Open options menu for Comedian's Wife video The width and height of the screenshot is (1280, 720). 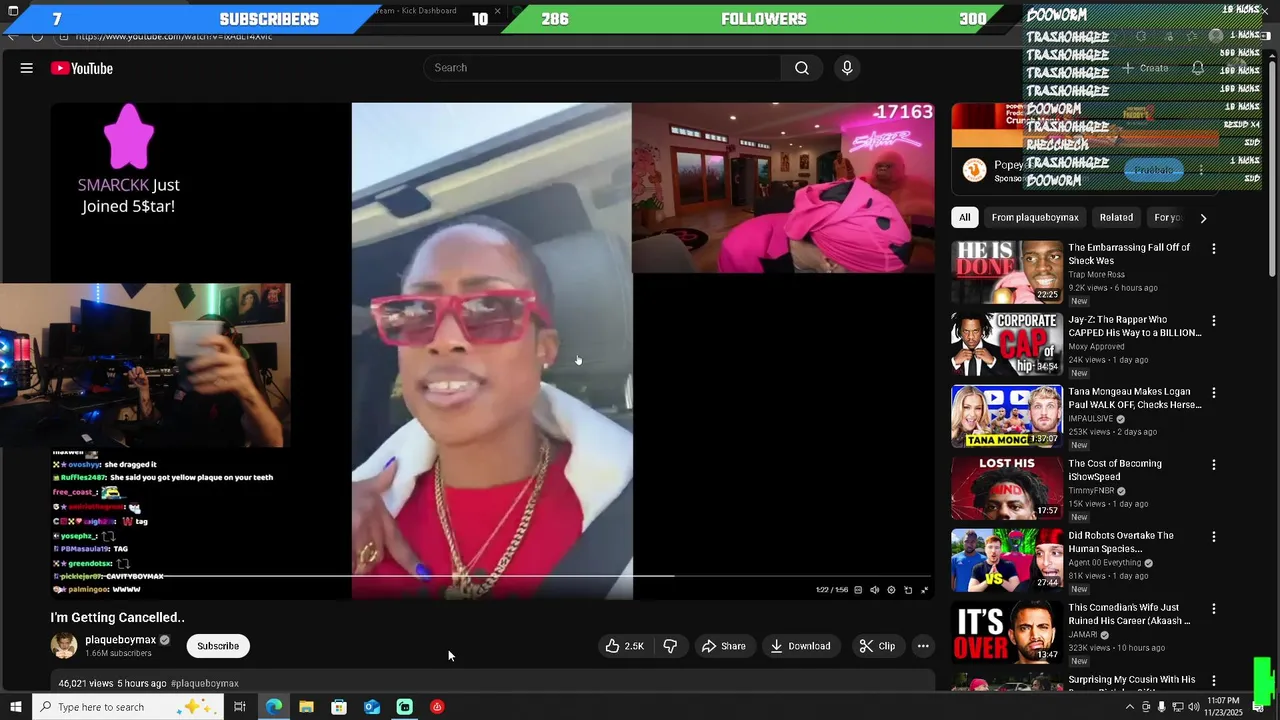(x=1214, y=609)
